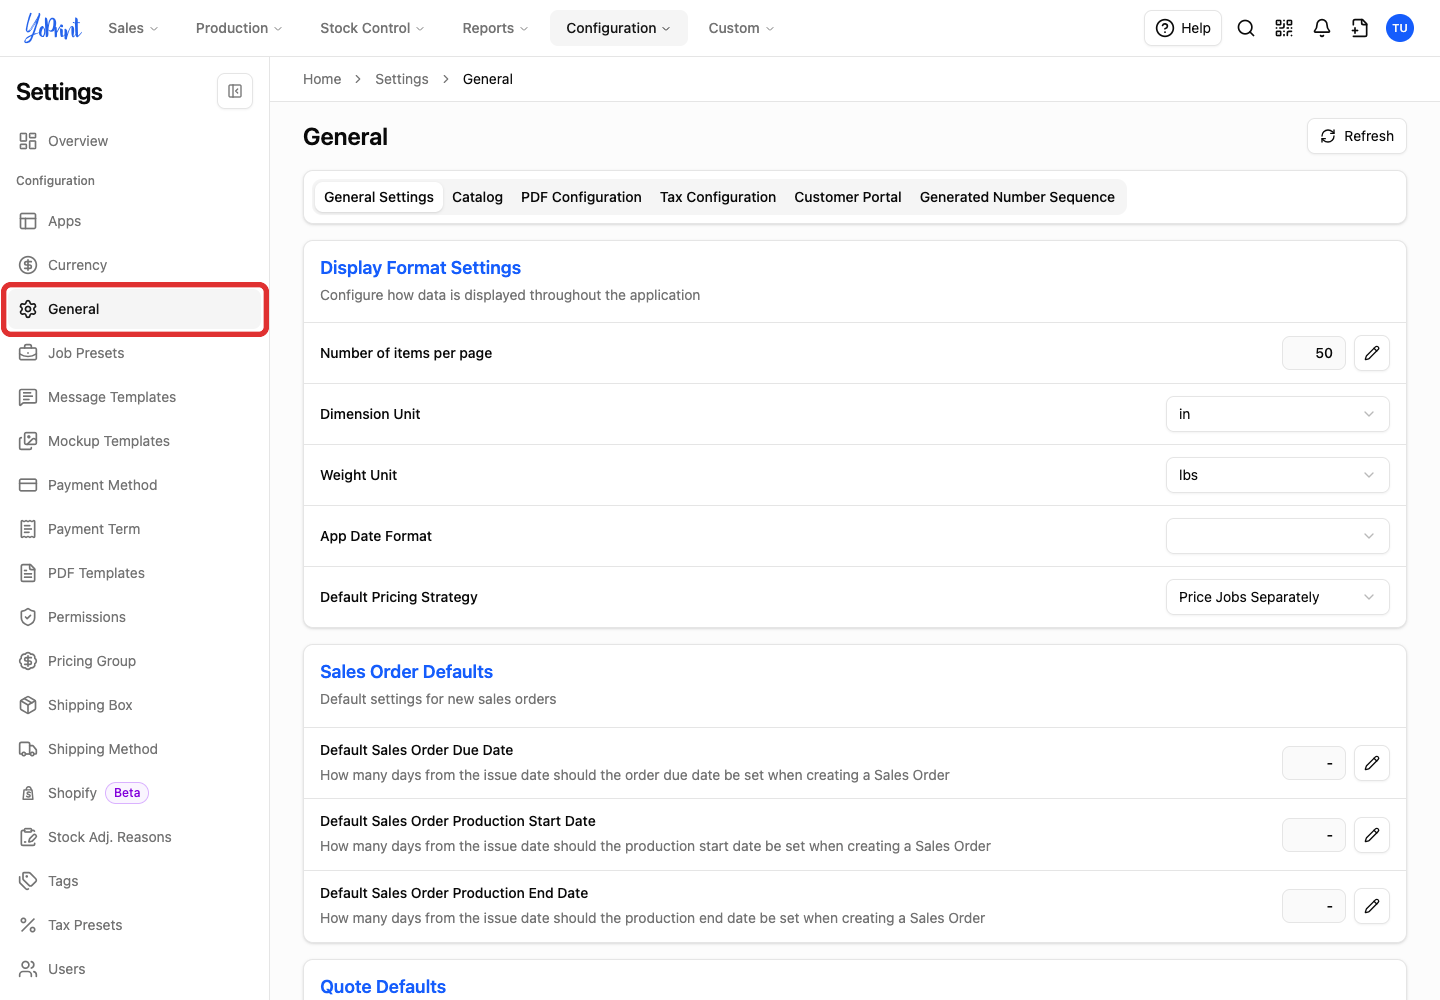Open Overview in settings sidebar
This screenshot has height=1000, width=1440.
[135, 141]
